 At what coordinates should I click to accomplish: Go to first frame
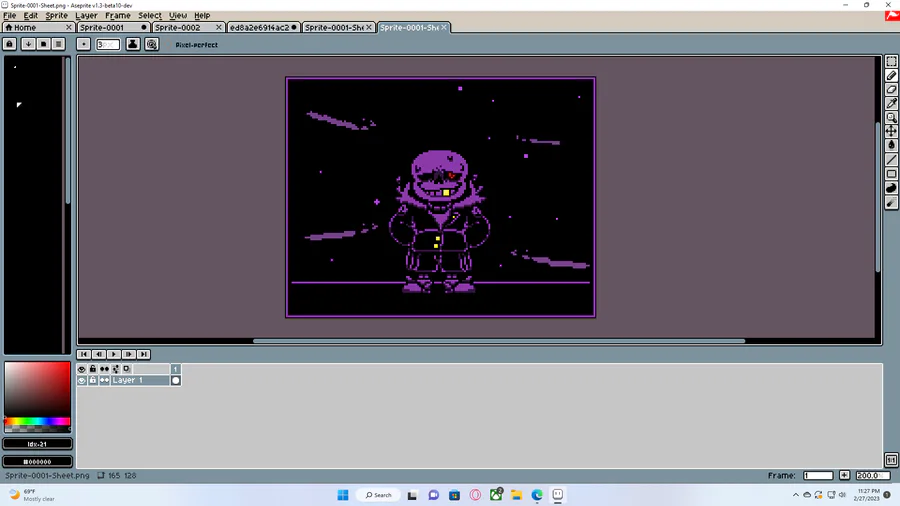84,355
